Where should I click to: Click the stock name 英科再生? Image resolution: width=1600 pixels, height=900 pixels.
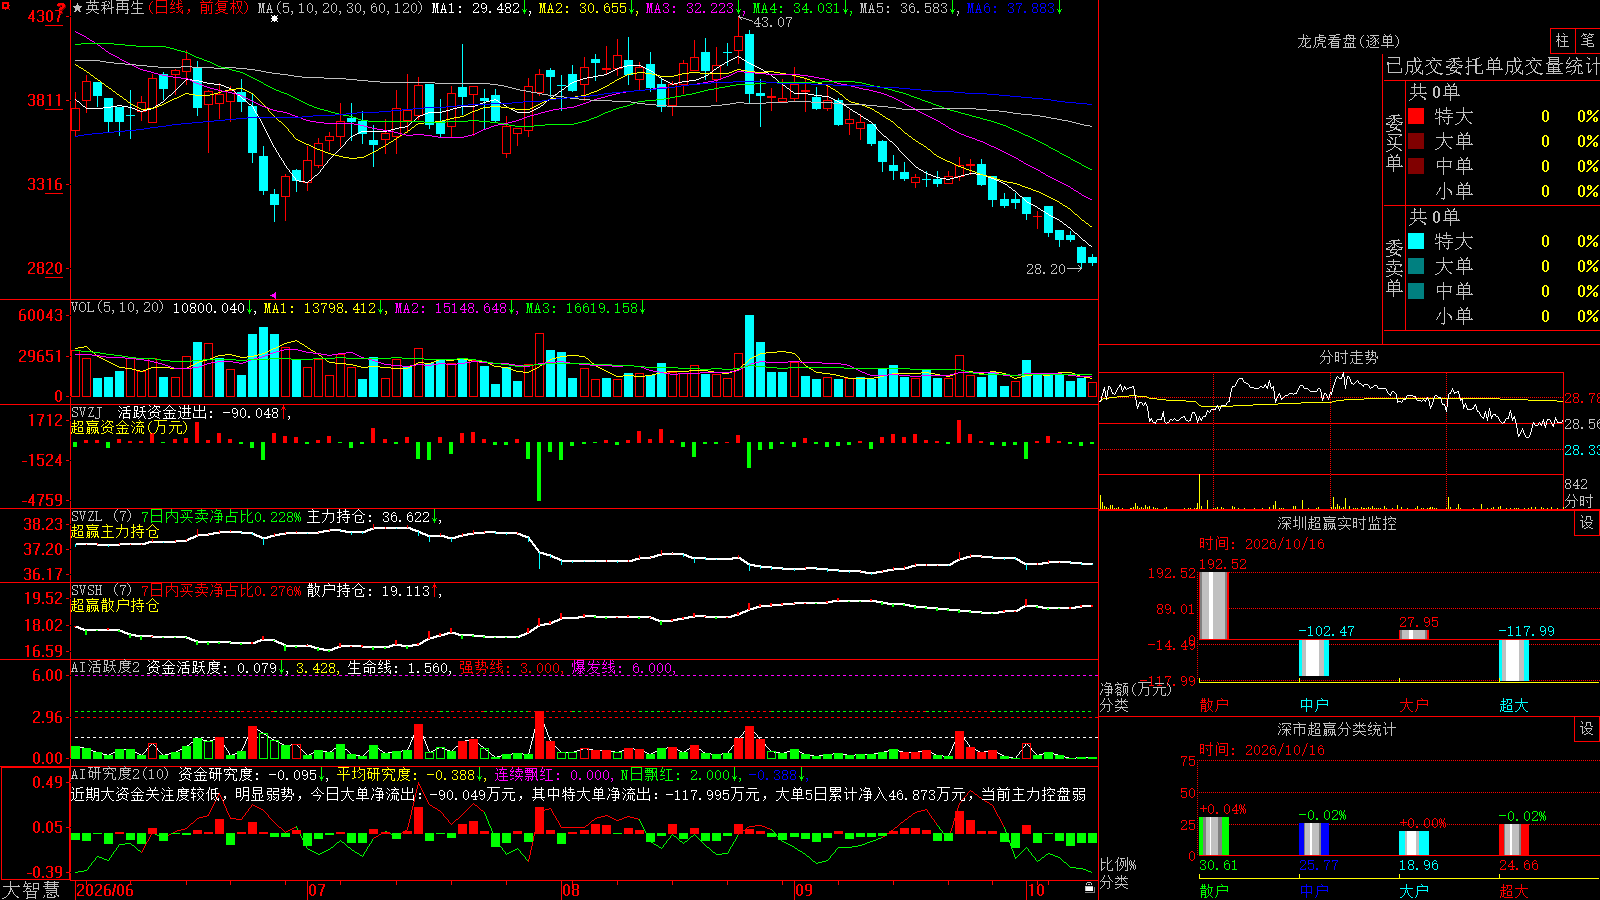(x=115, y=8)
